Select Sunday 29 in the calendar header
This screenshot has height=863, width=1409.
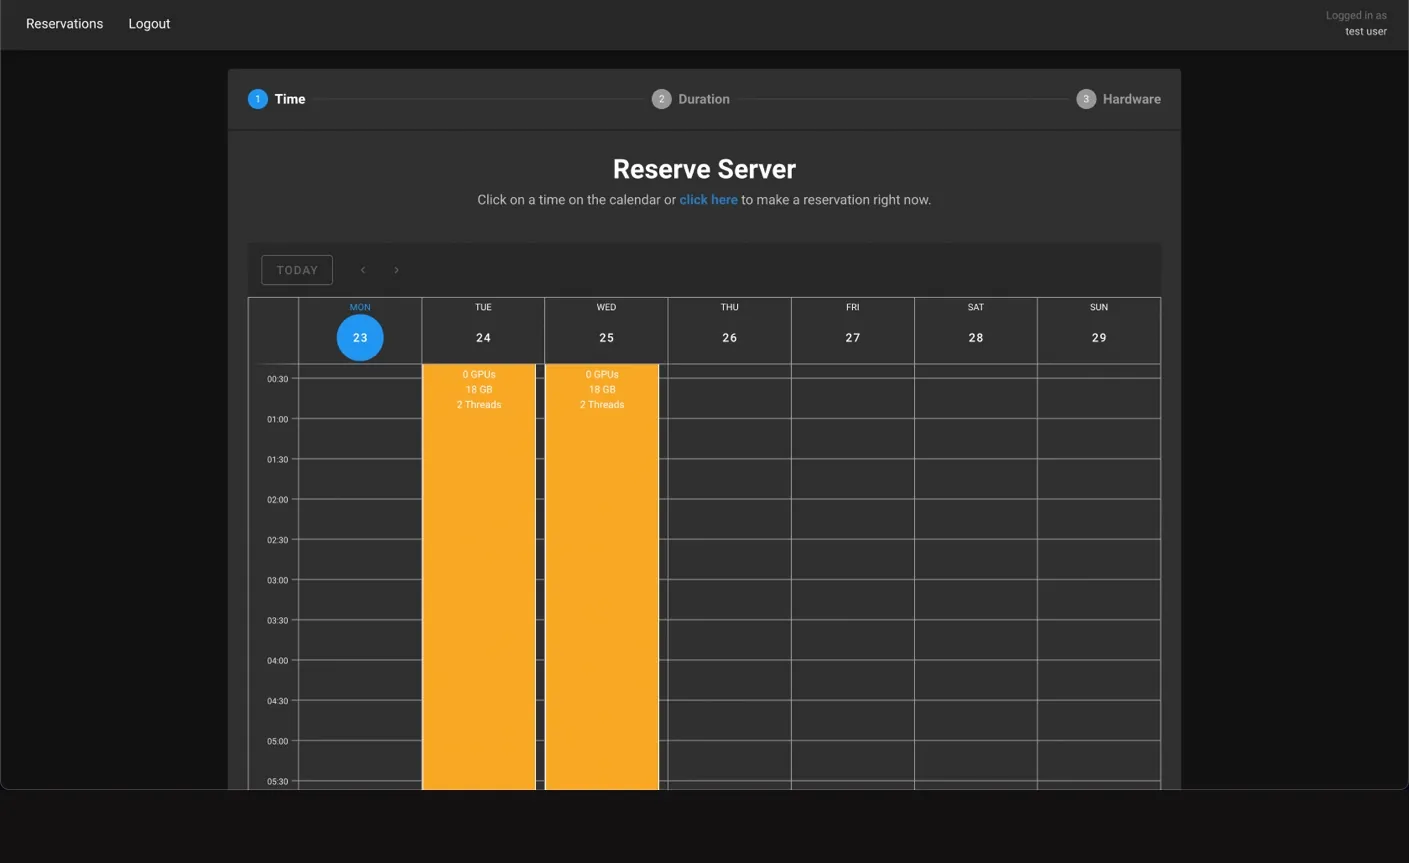point(1099,338)
